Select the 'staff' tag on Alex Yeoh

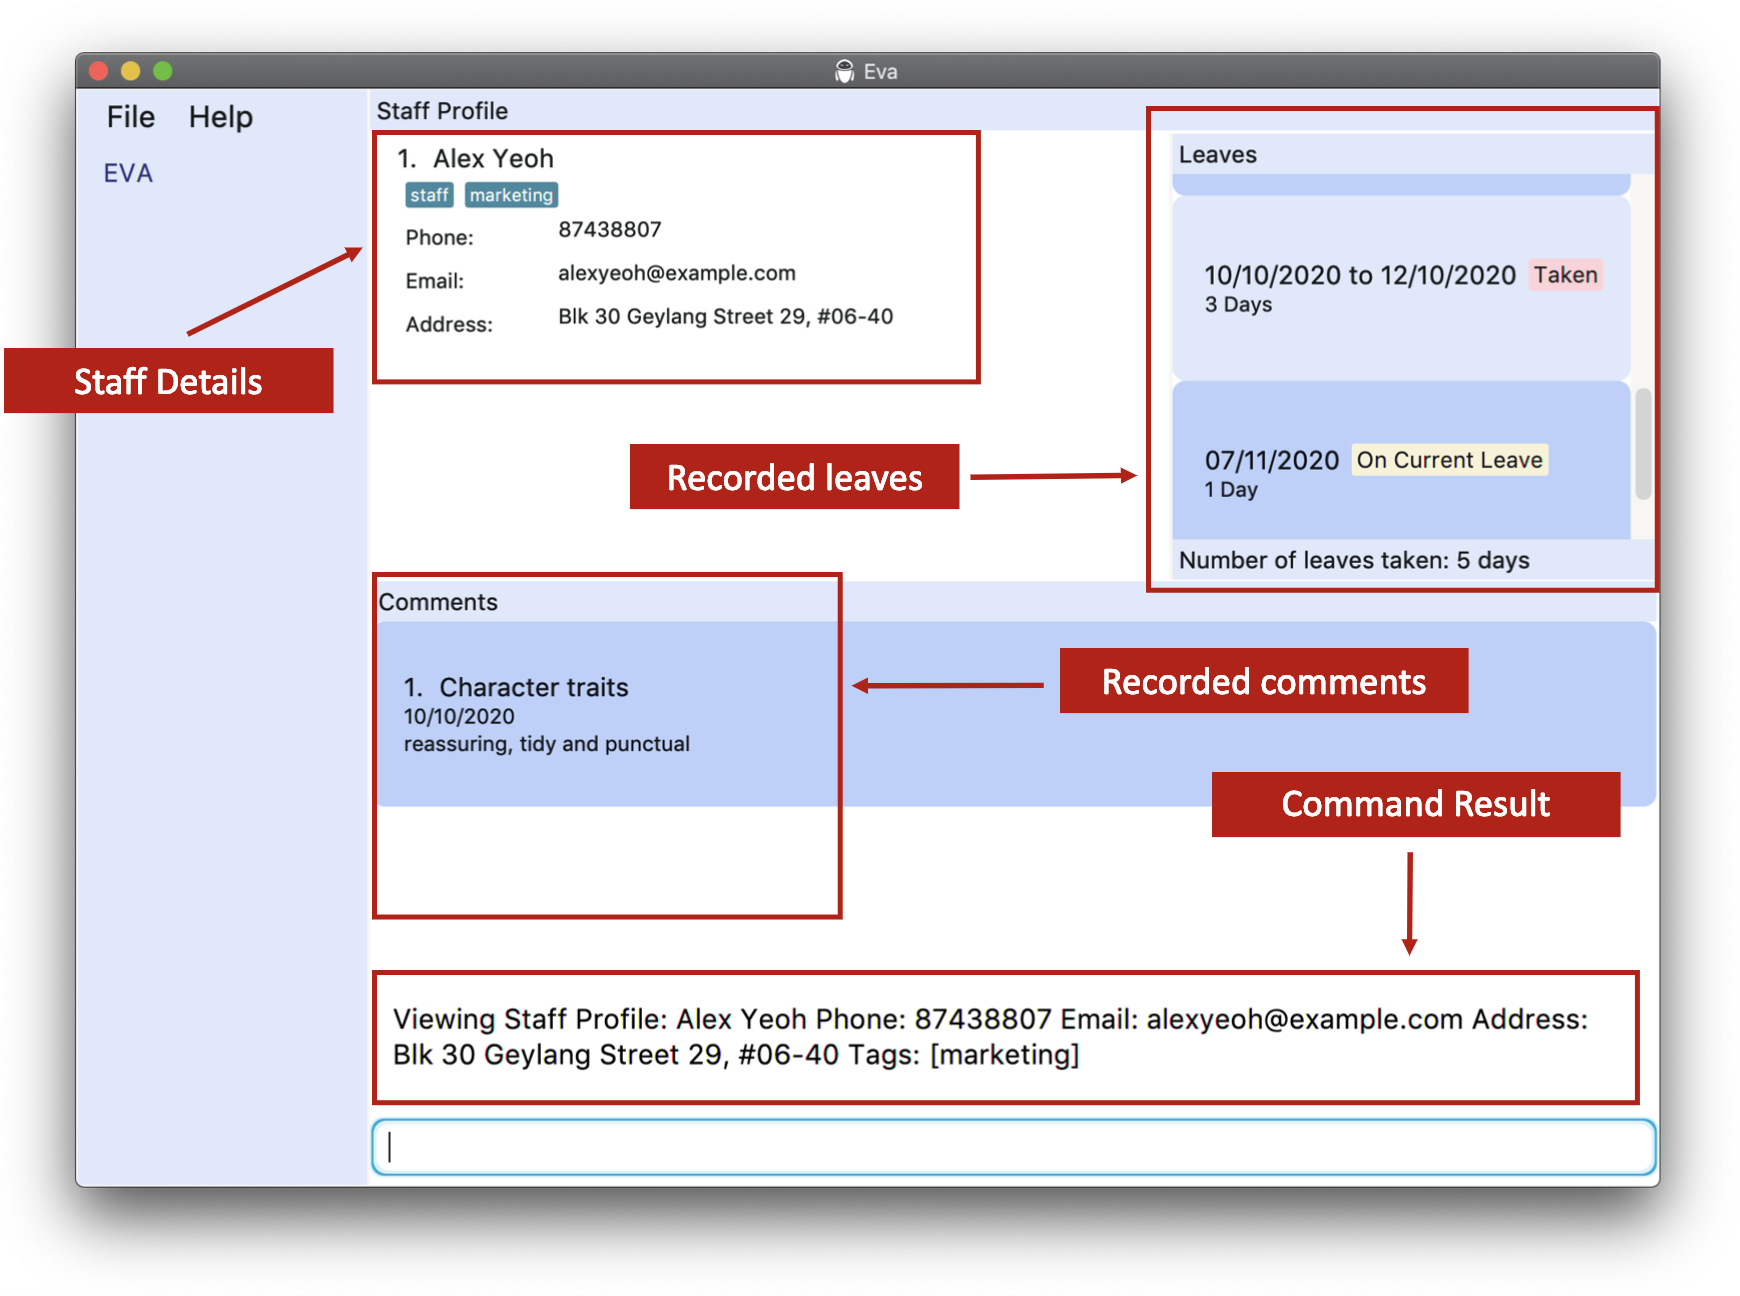pyautogui.click(x=429, y=195)
